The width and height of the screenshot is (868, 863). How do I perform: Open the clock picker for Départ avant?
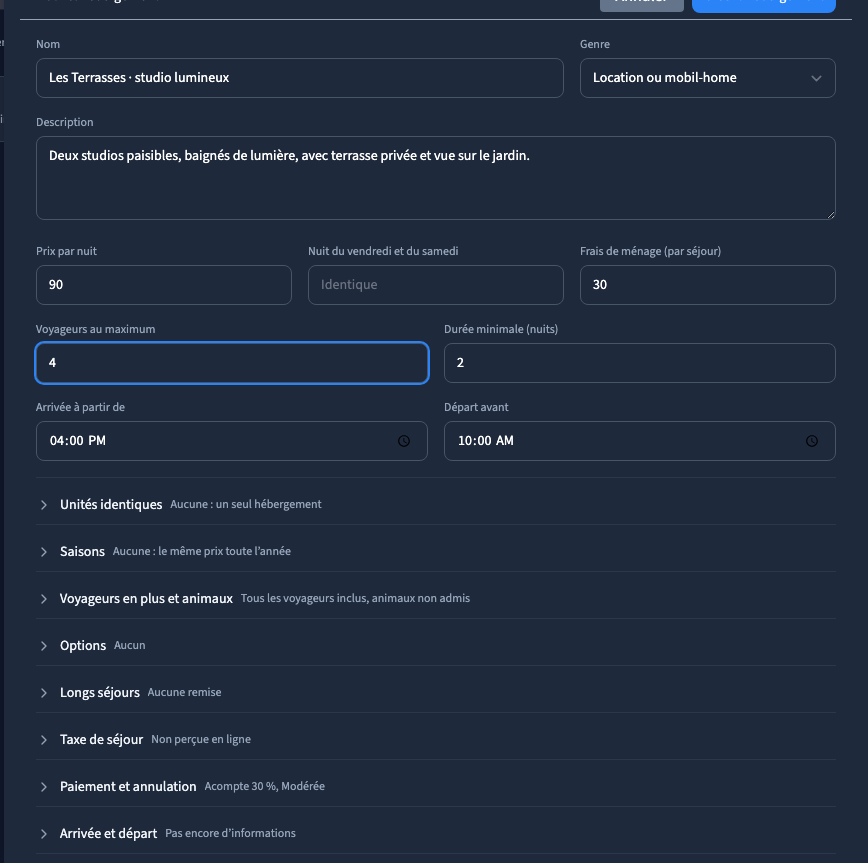812,441
